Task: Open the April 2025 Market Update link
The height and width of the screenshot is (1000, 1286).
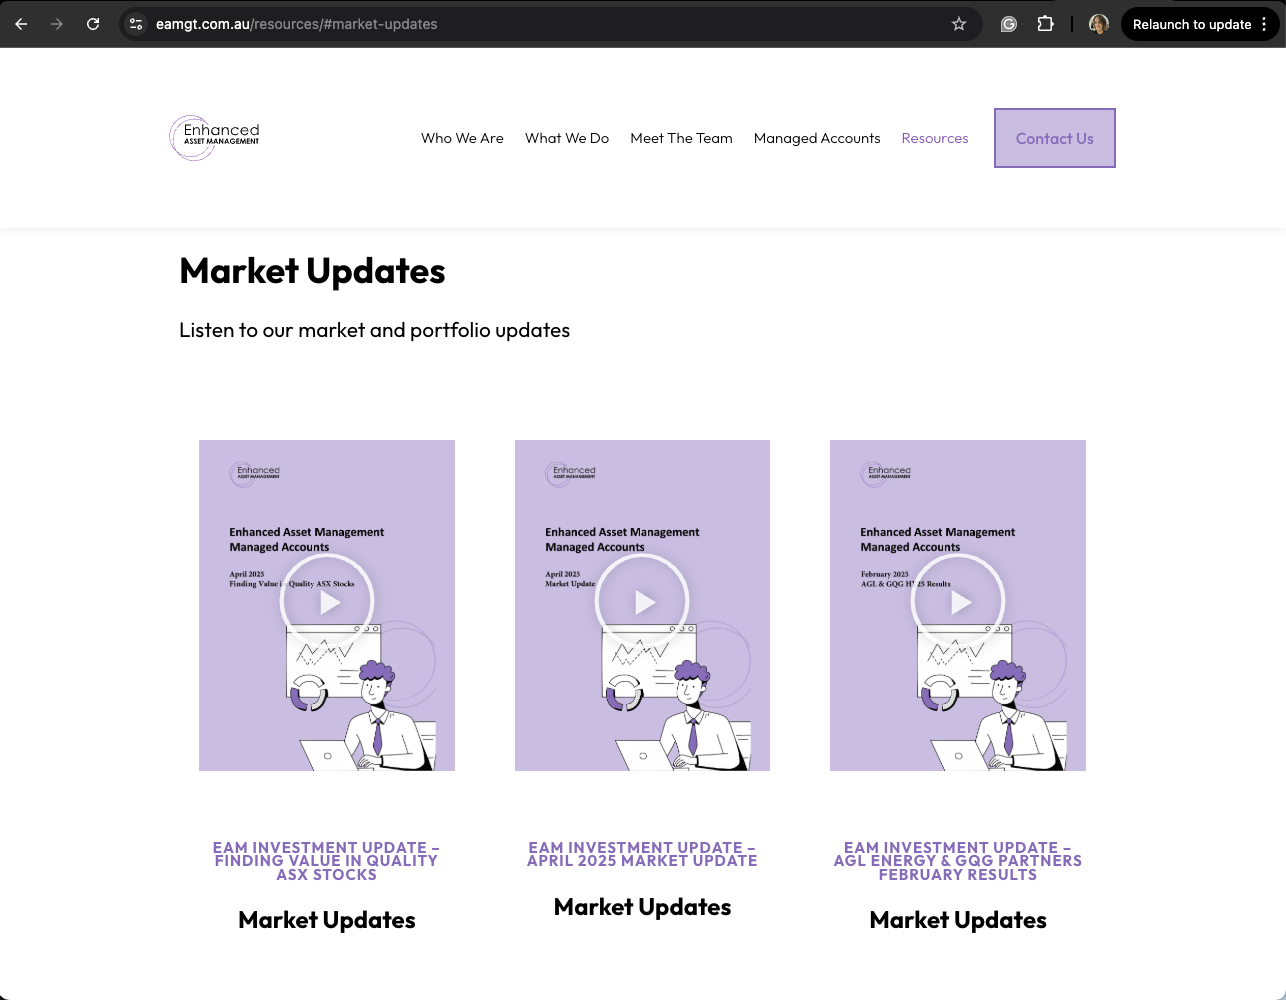Action: (x=642, y=854)
